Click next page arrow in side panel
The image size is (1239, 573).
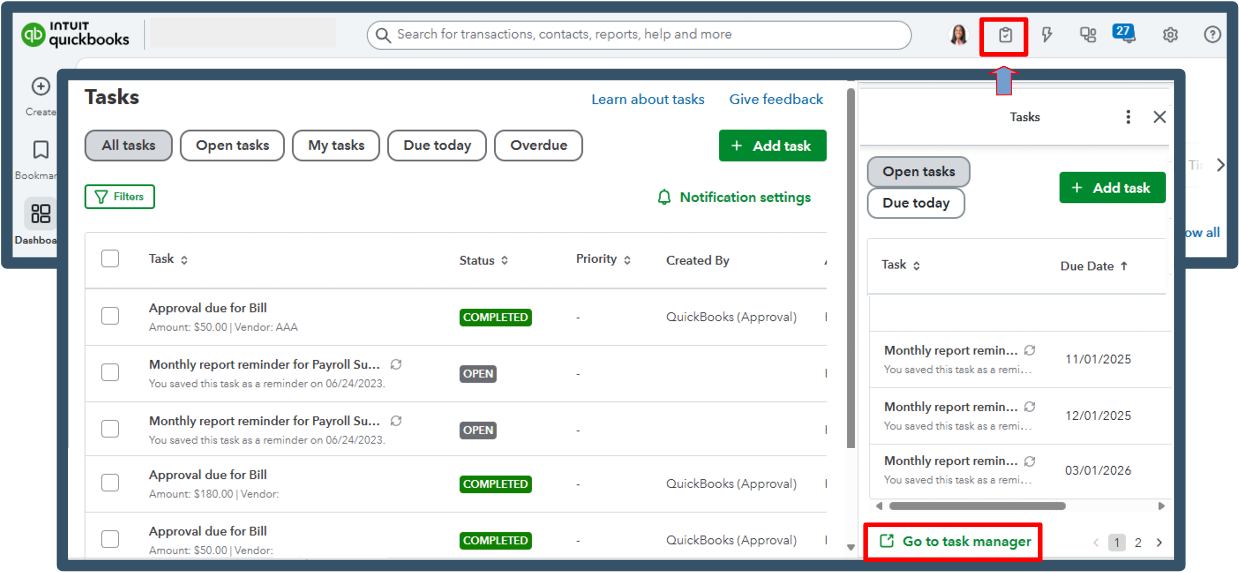point(1159,542)
